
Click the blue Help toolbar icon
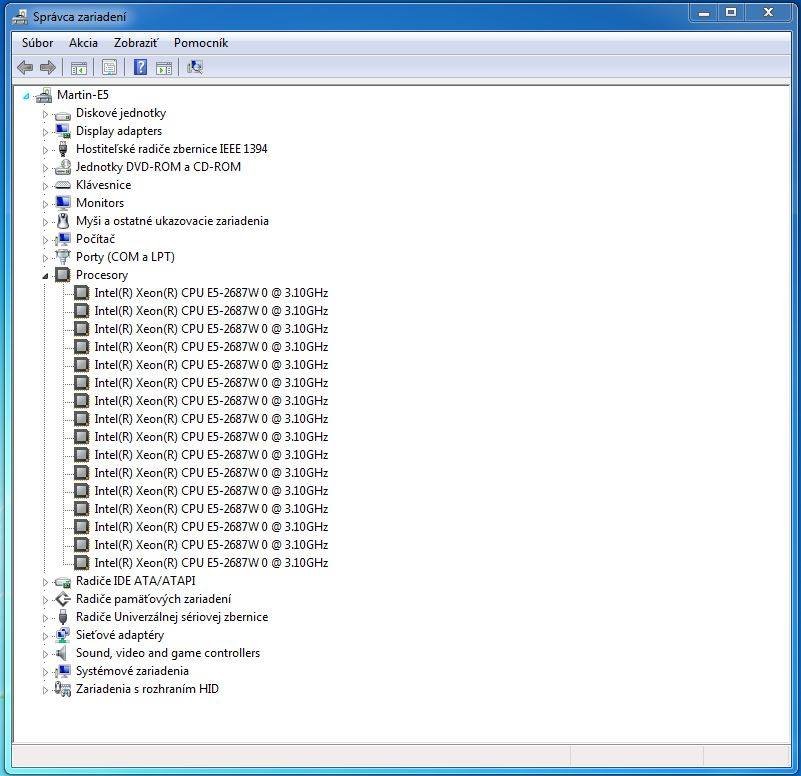140,67
